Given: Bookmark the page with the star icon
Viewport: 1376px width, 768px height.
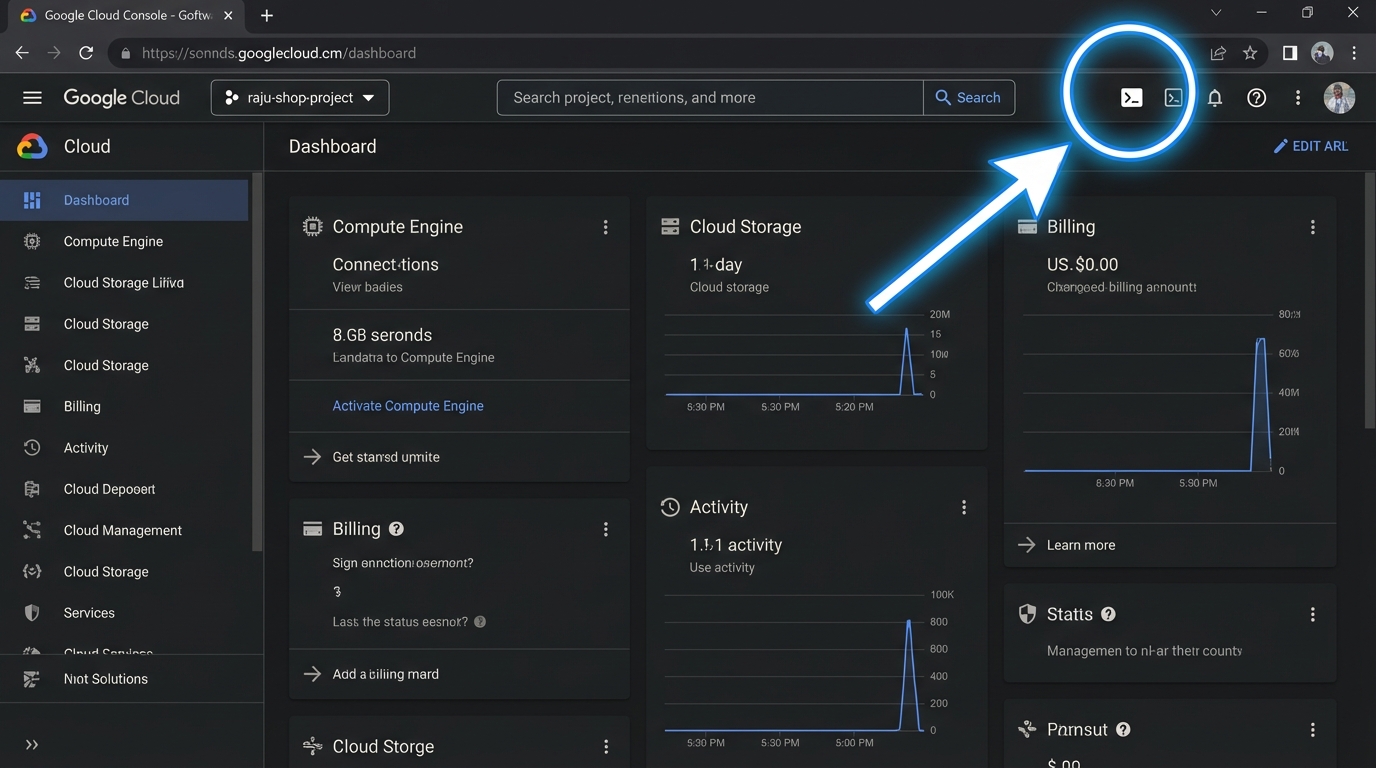Looking at the screenshot, I should (1250, 53).
